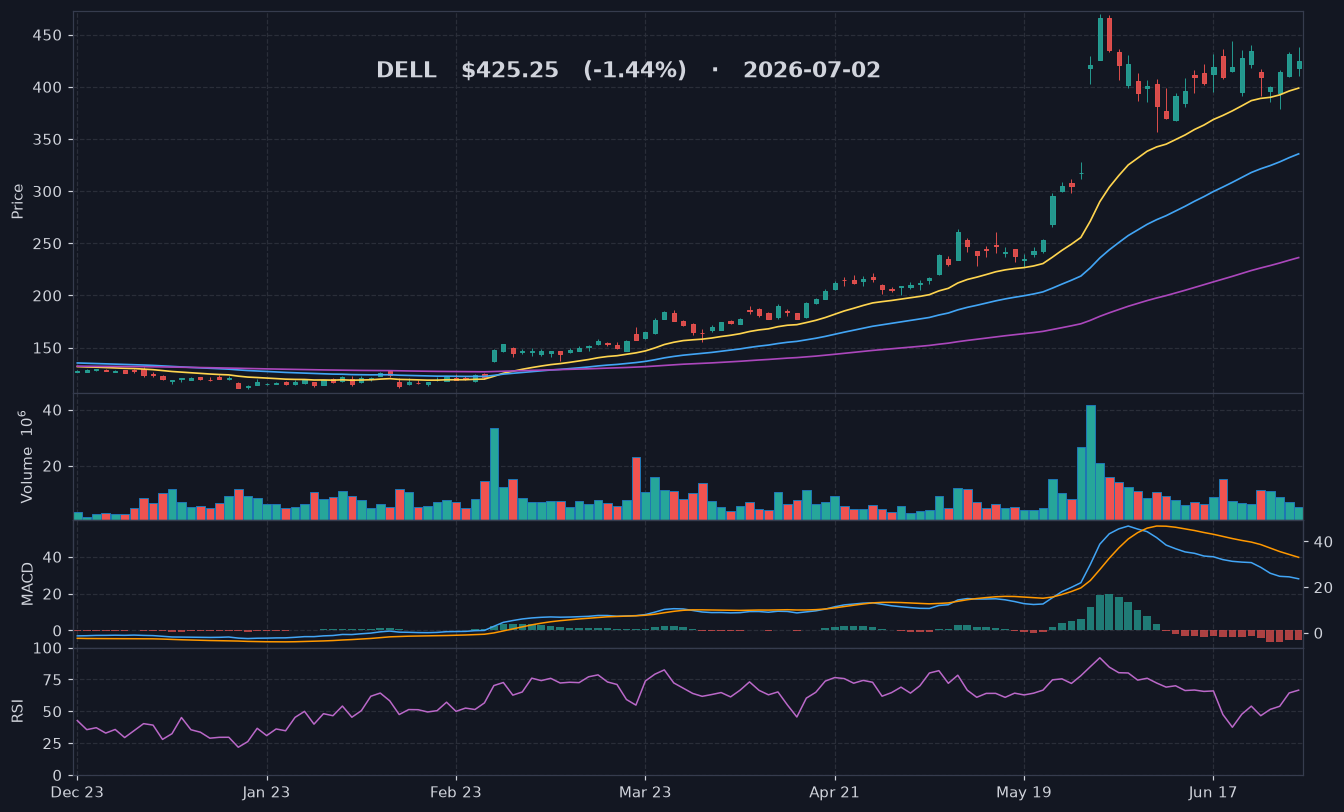Click the Price axis label
The width and height of the screenshot is (1344, 812).
click(x=17, y=201)
